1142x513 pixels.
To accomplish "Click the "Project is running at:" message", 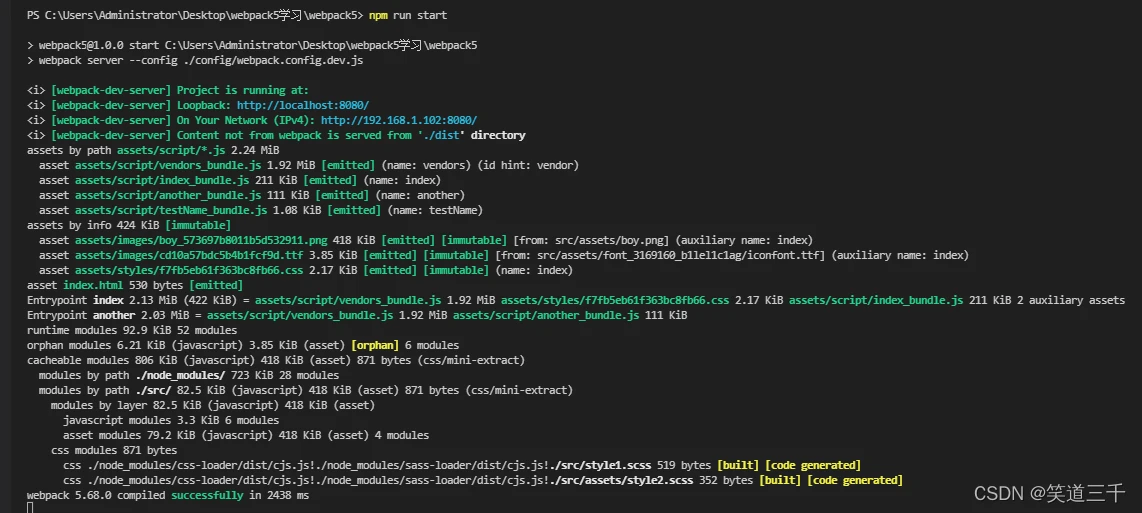I will (x=243, y=90).
